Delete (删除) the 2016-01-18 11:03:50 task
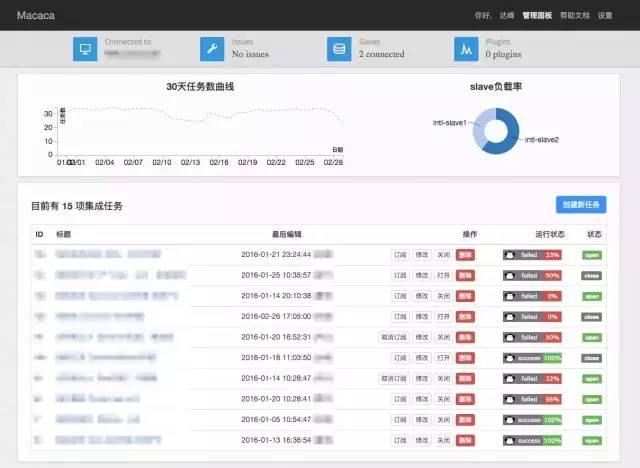The height and width of the screenshot is (468, 640). click(x=465, y=358)
